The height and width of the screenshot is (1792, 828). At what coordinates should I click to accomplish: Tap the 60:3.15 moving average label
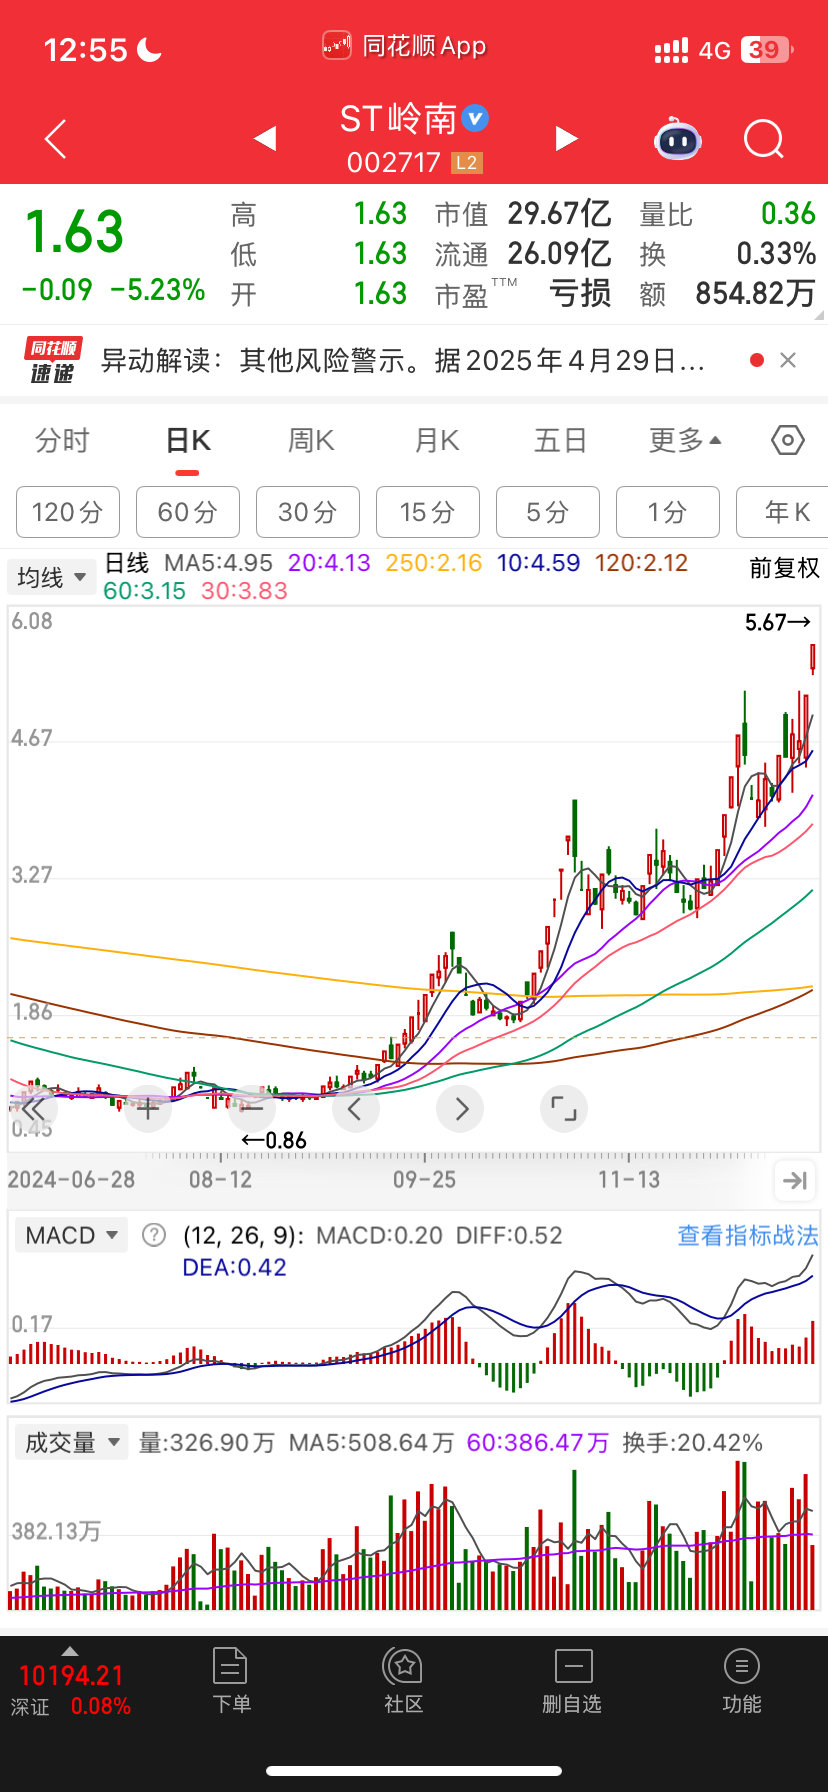(x=144, y=591)
